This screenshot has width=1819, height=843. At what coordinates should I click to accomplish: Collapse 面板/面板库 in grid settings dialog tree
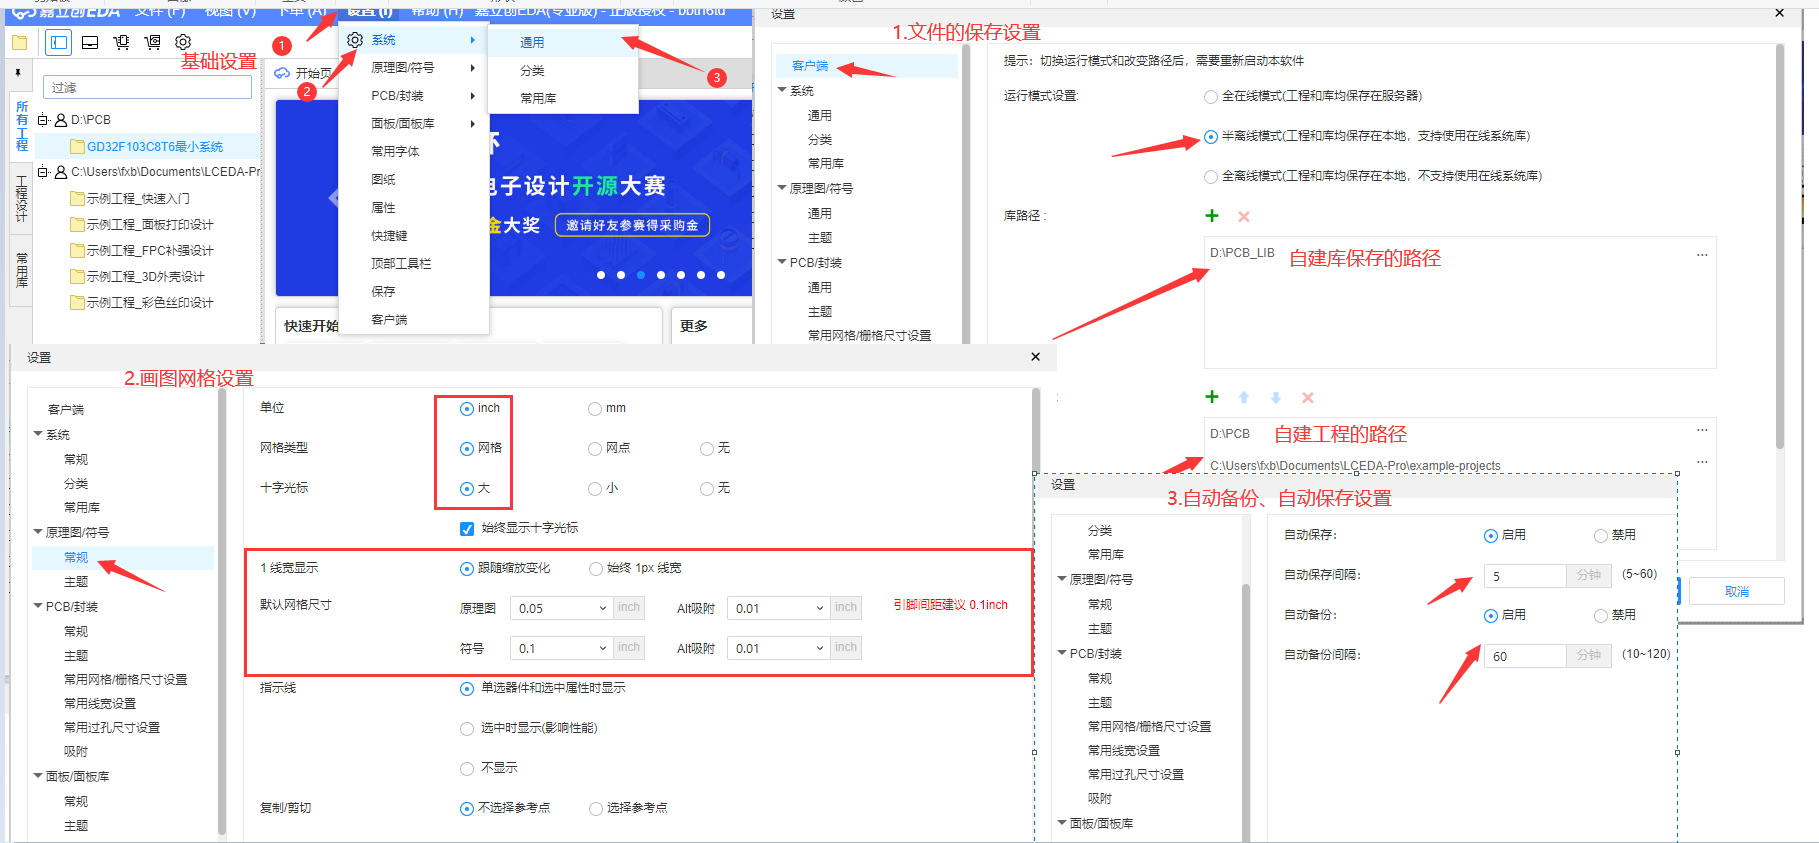pyautogui.click(x=38, y=776)
